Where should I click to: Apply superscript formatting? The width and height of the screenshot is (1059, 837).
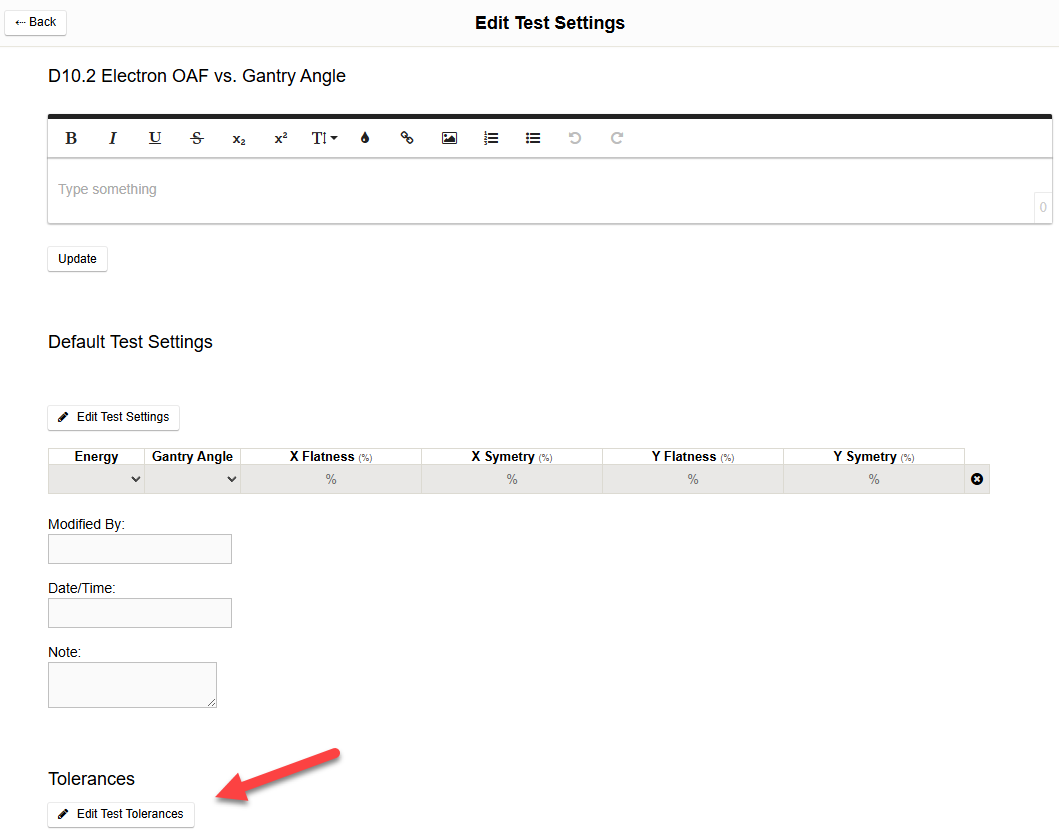281,138
